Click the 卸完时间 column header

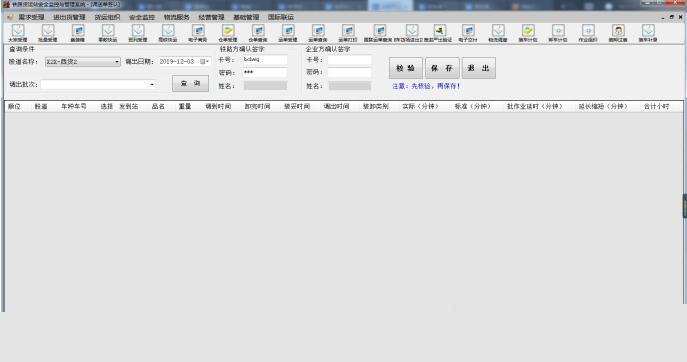pyautogui.click(x=257, y=106)
